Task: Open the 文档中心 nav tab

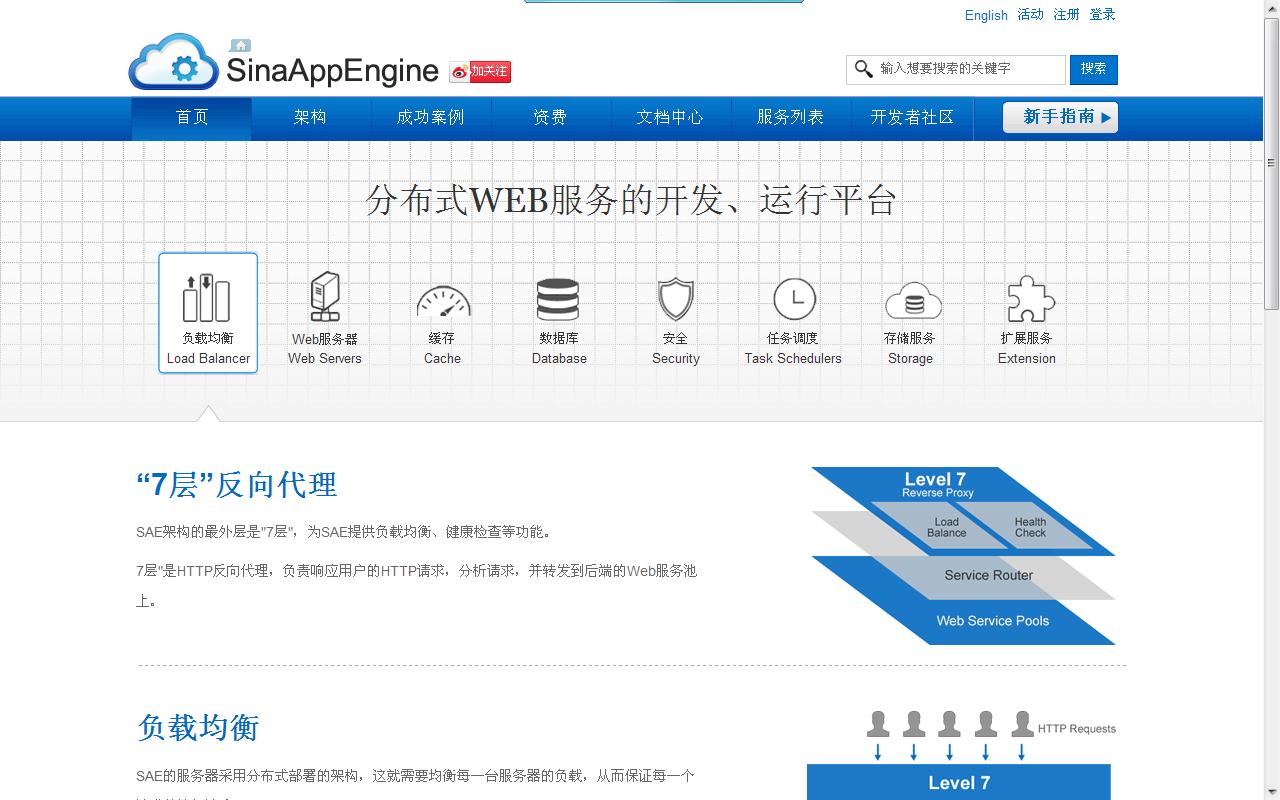Action: 670,118
